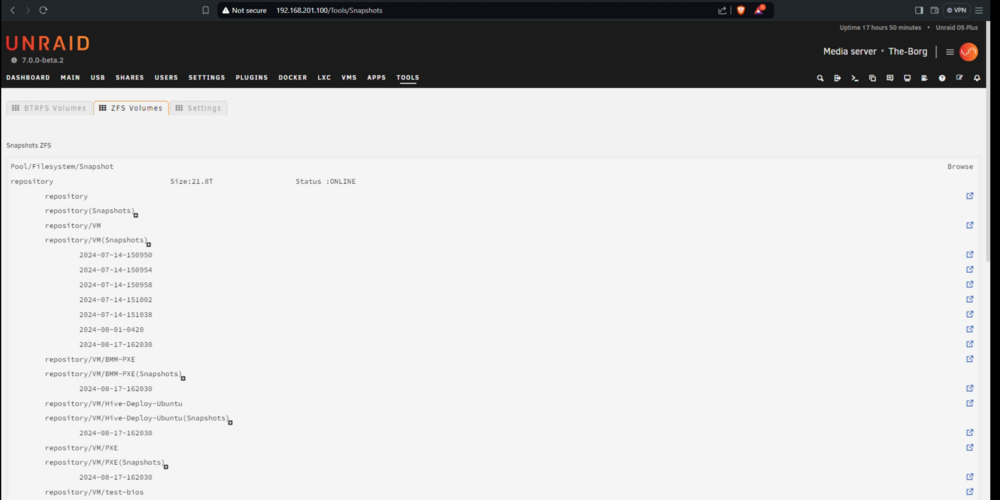The width and height of the screenshot is (1000, 500).
Task: Open the file manager icon
Action: click(872, 78)
